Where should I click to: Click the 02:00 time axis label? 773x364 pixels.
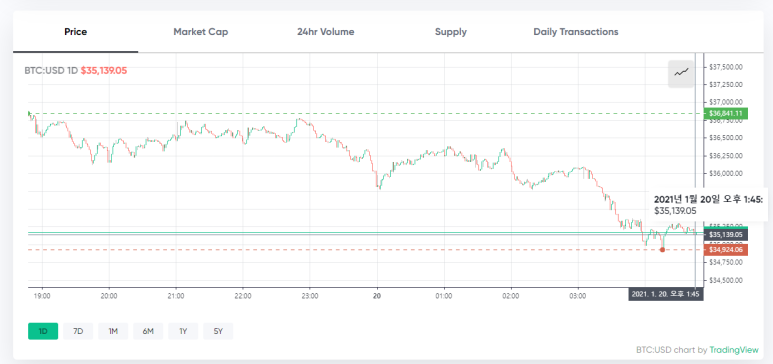(511, 296)
